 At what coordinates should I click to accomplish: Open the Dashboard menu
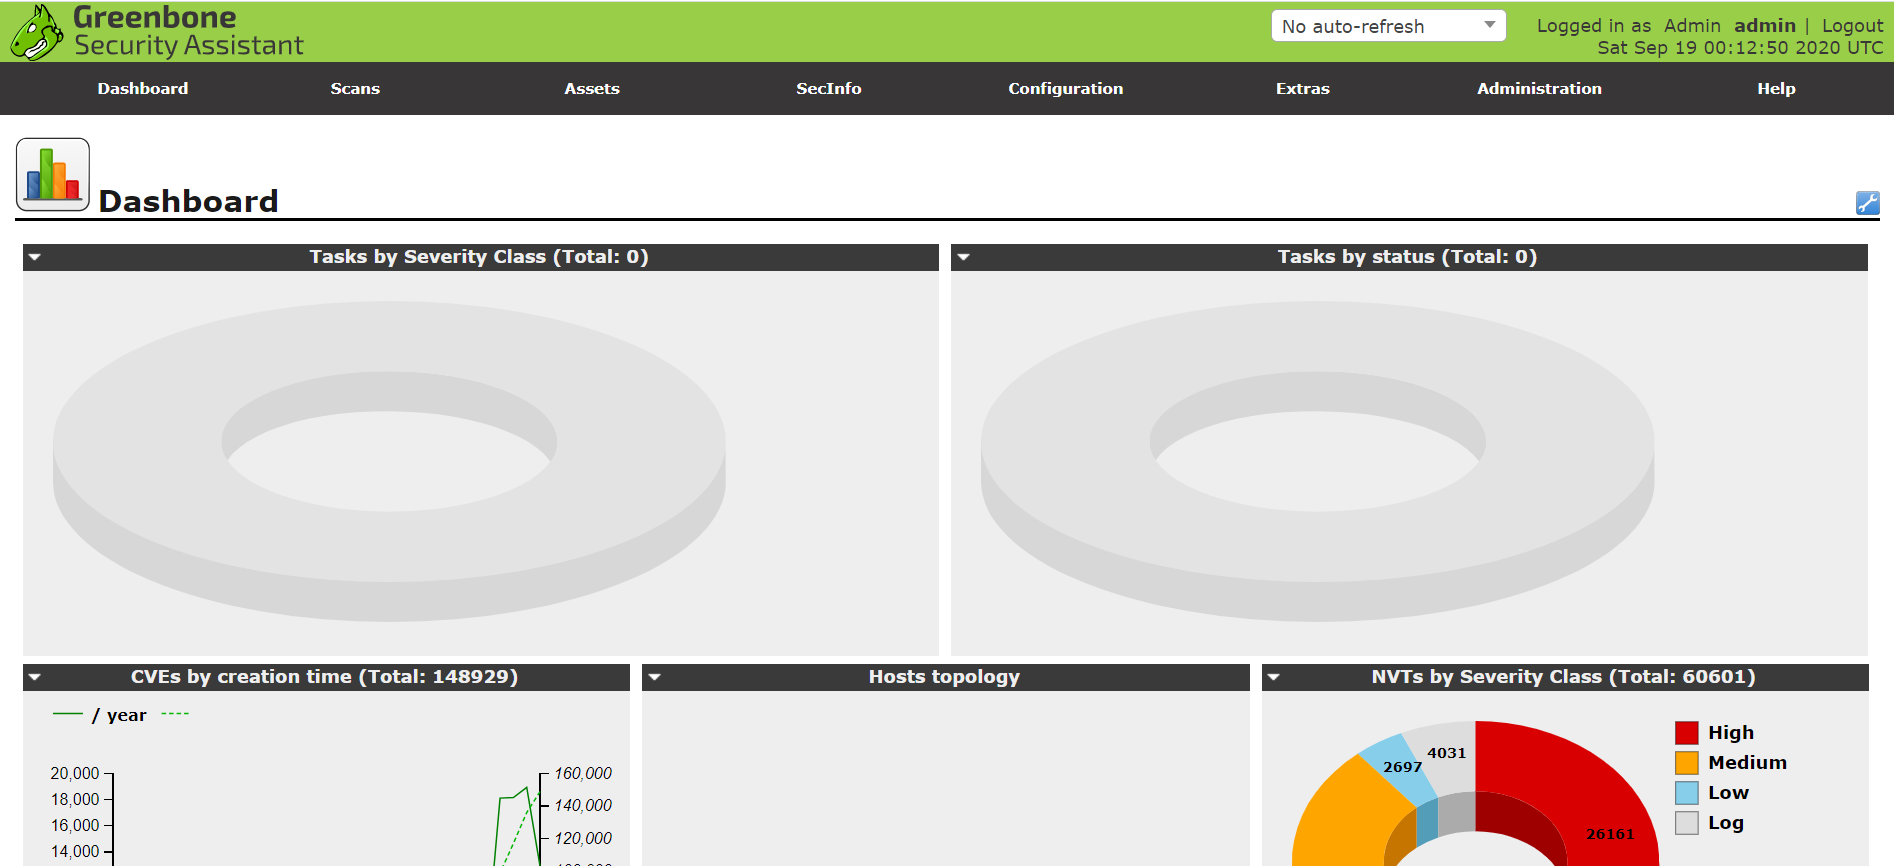pos(143,88)
